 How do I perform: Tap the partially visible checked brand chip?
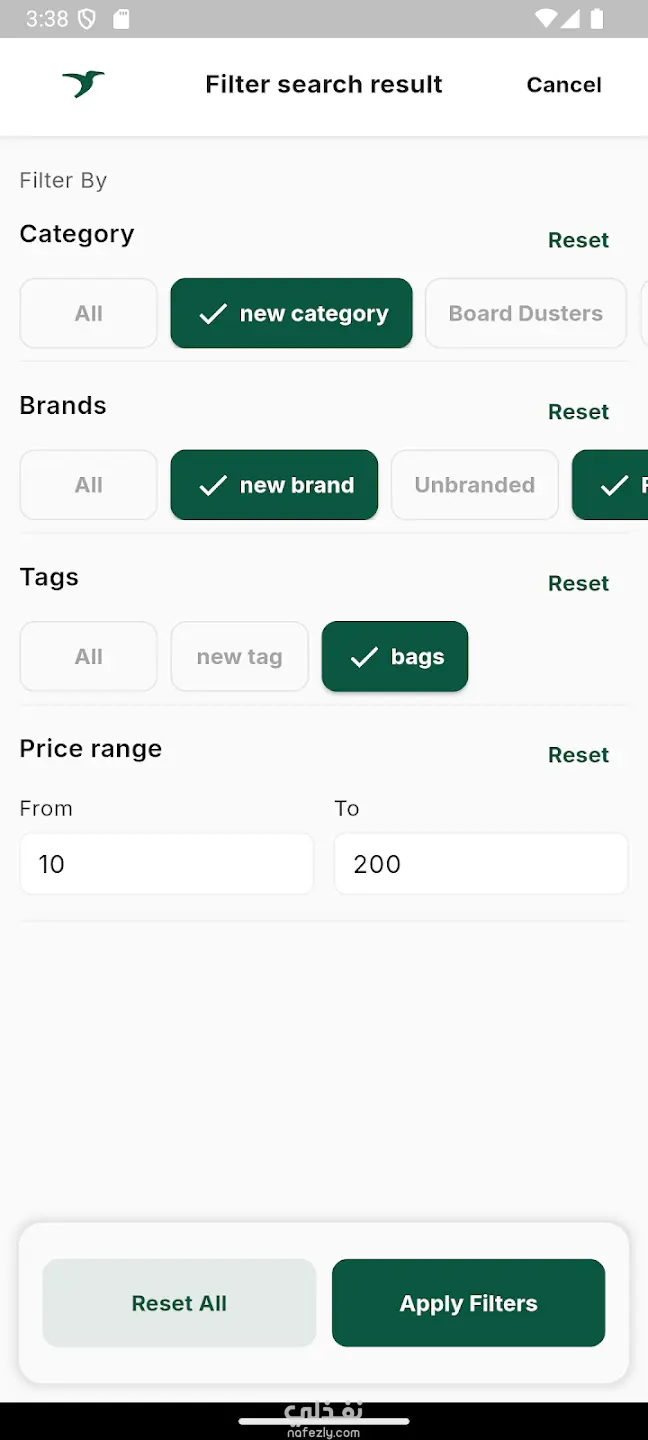click(x=612, y=486)
